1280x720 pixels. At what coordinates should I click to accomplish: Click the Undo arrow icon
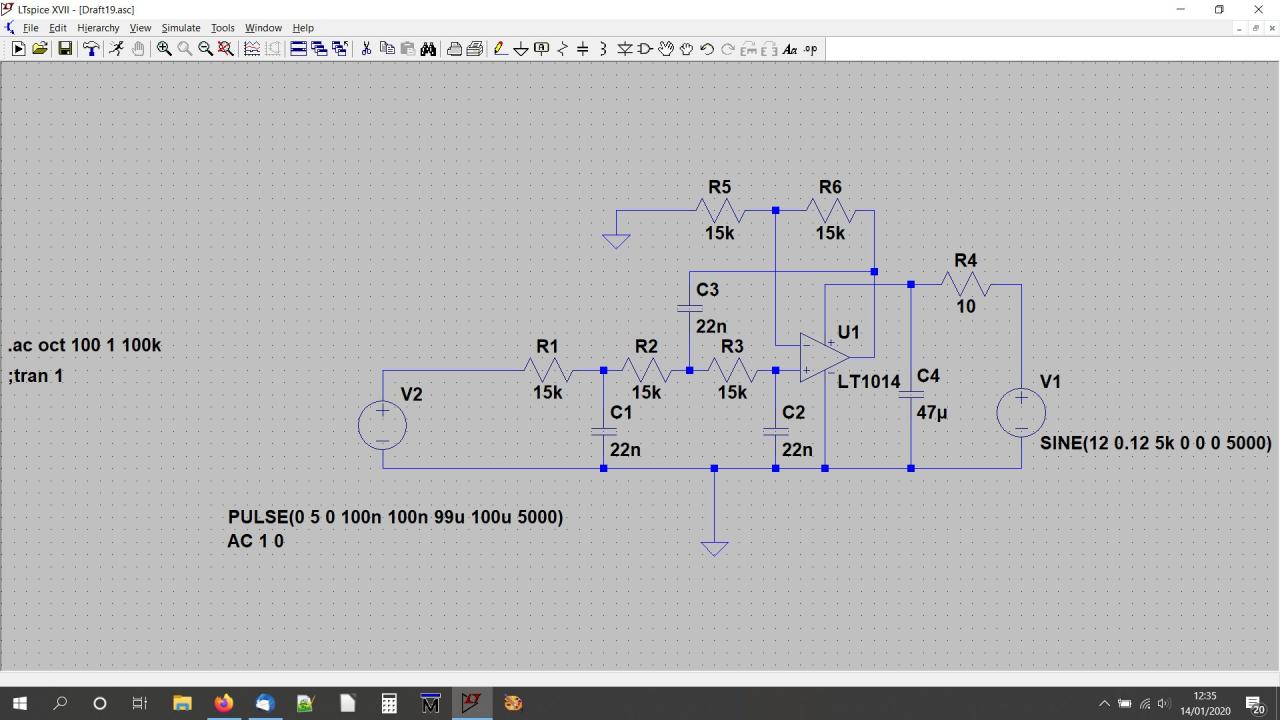tap(707, 49)
